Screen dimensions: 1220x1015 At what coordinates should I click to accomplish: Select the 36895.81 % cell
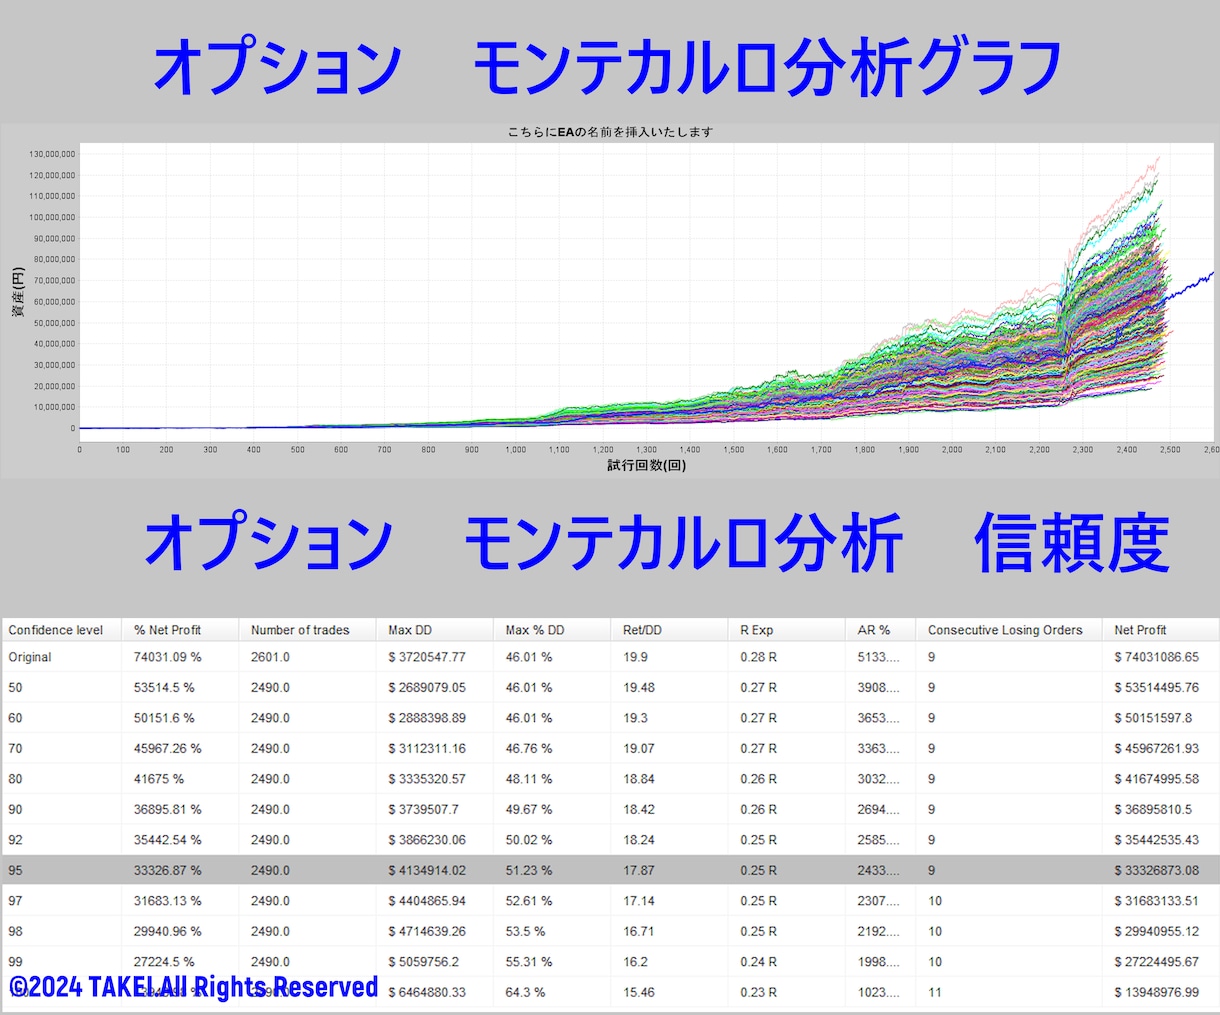[x=167, y=809]
